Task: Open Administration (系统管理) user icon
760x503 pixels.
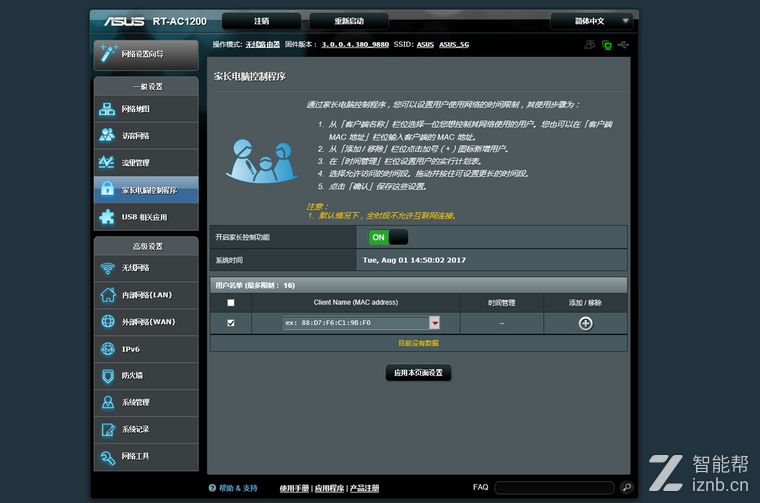Action: [108, 402]
